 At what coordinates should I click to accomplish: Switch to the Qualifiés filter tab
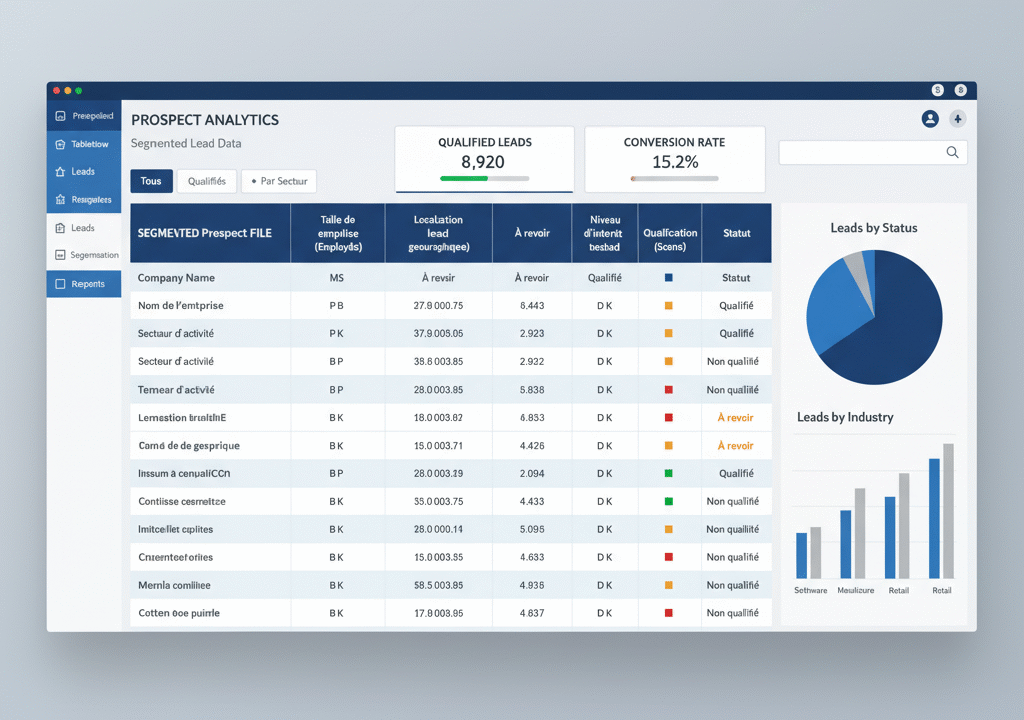(207, 181)
